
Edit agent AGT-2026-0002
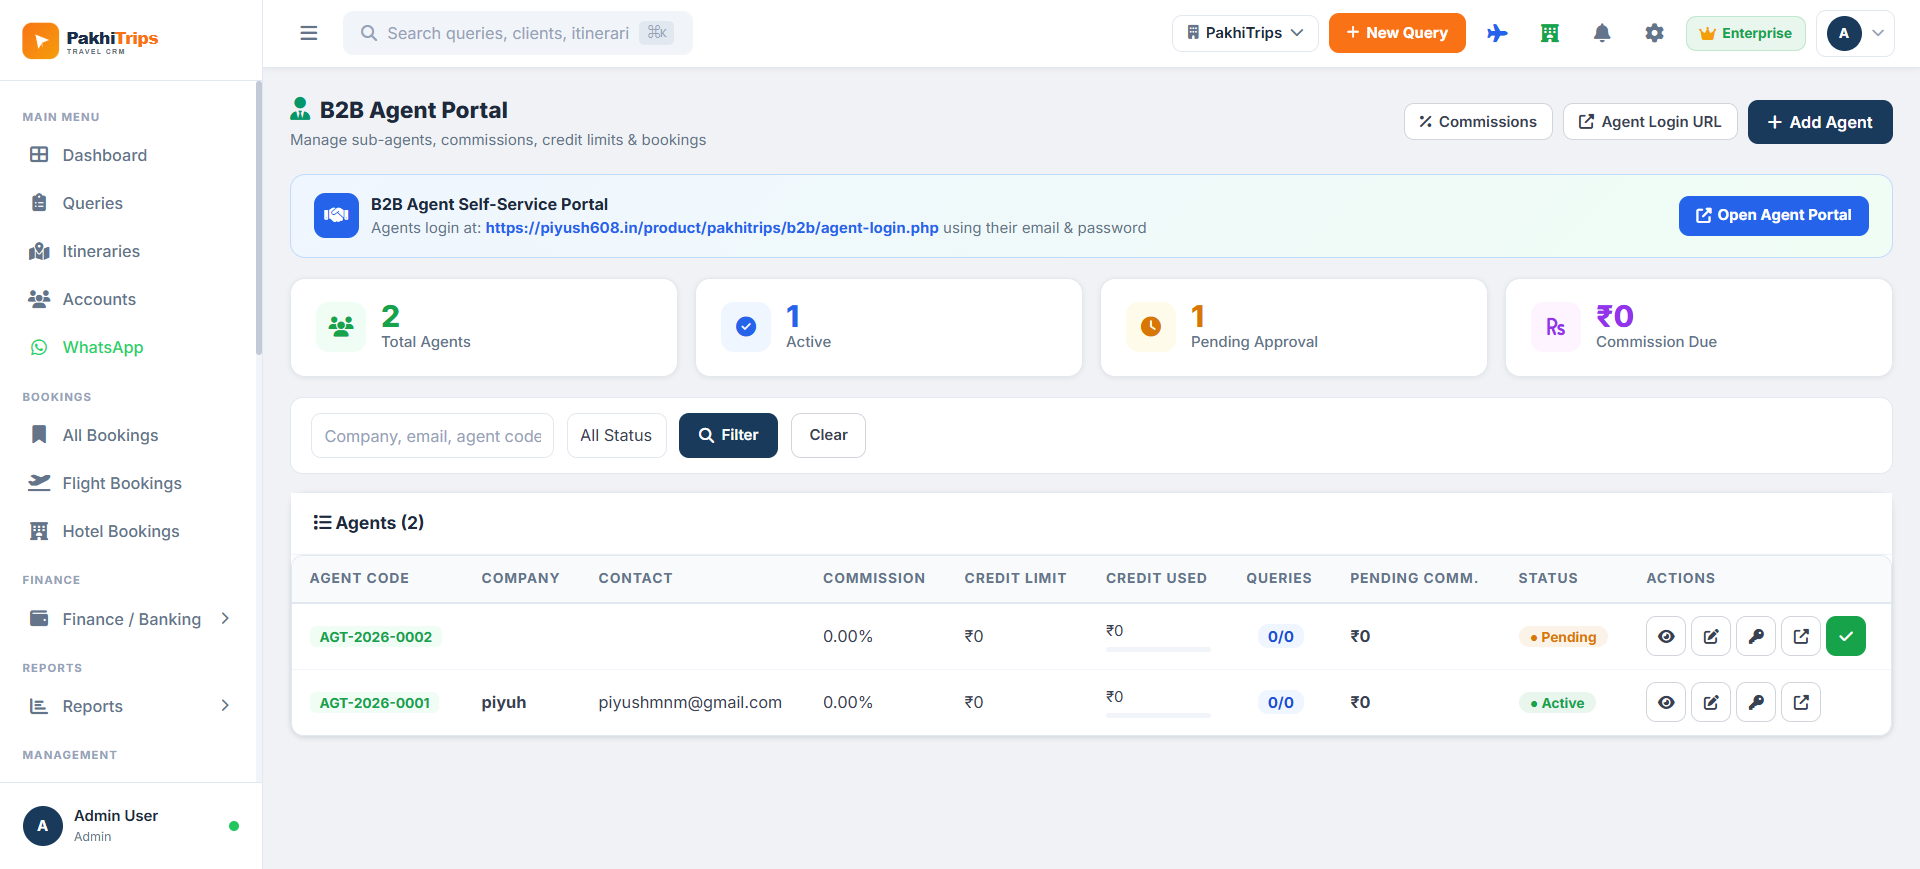[1711, 636]
